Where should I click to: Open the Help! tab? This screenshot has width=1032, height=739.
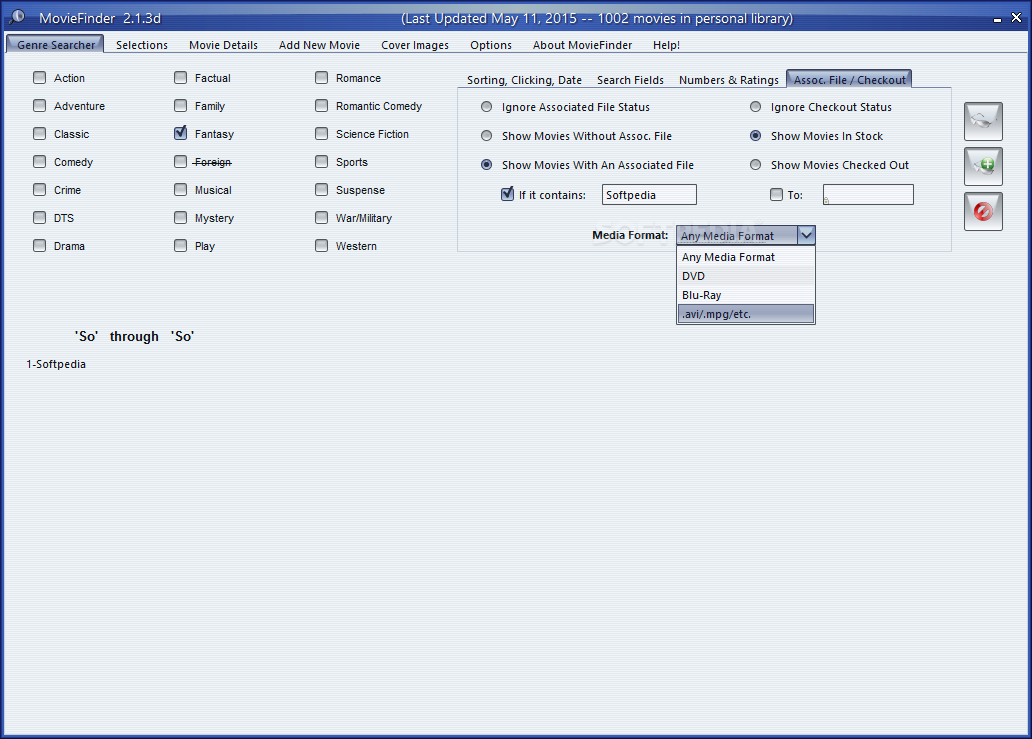pyautogui.click(x=666, y=45)
